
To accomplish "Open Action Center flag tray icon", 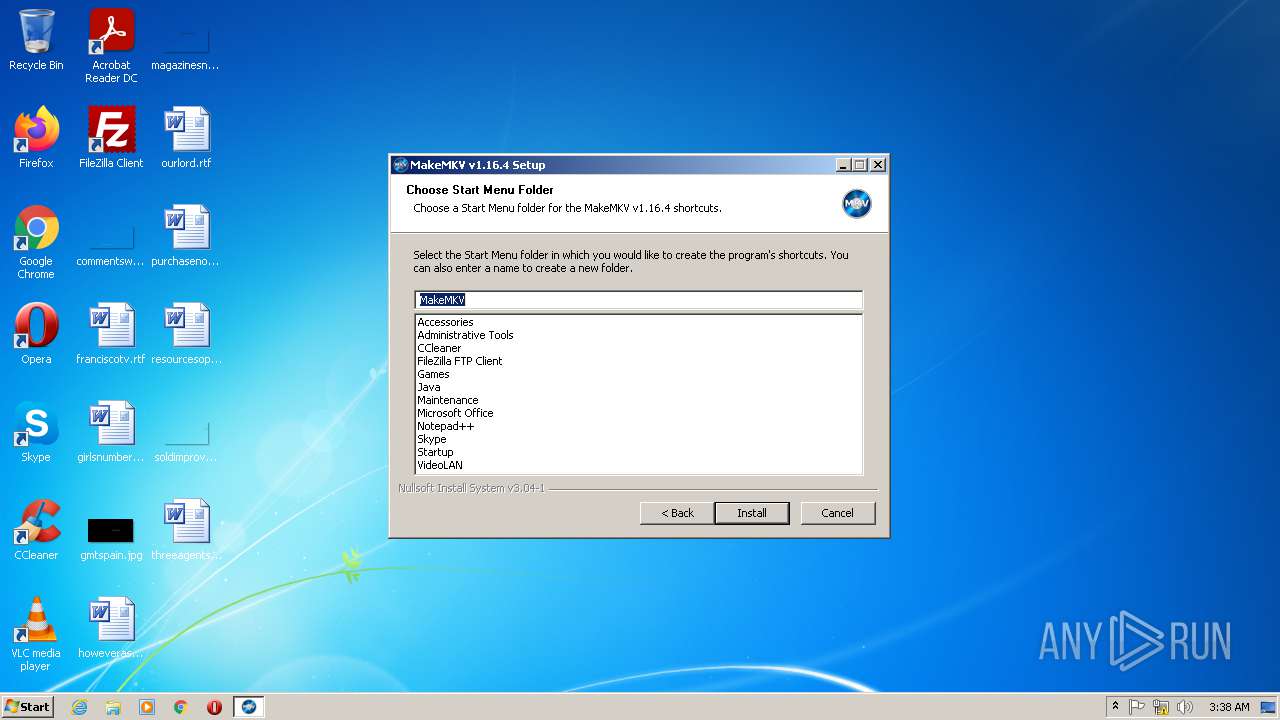I will (x=1137, y=707).
